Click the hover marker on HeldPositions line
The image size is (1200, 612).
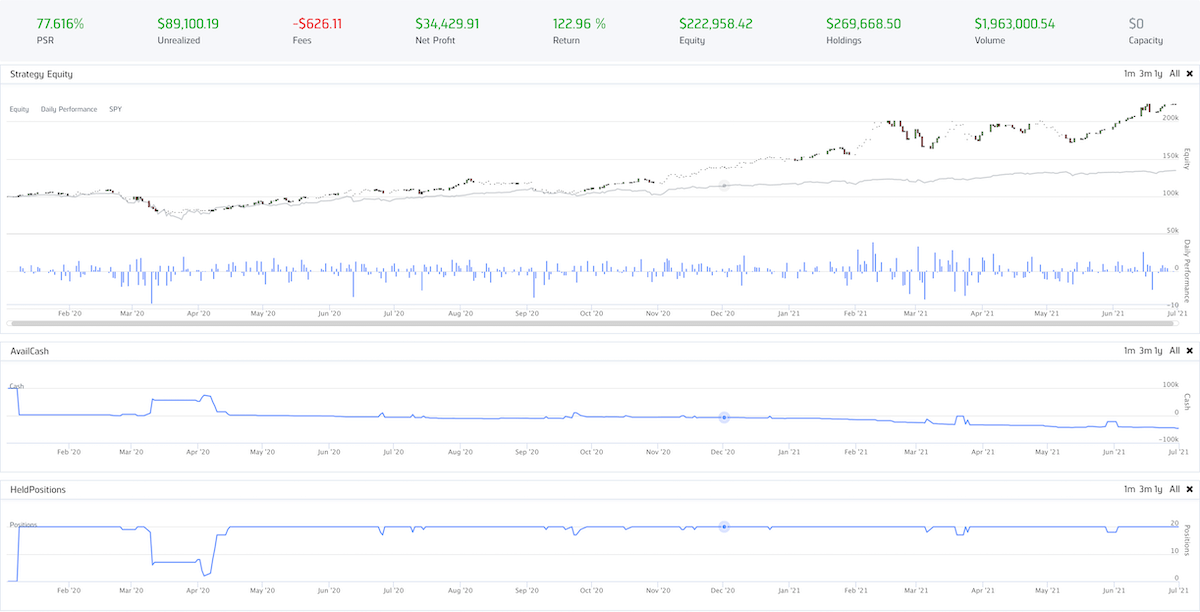pos(724,527)
